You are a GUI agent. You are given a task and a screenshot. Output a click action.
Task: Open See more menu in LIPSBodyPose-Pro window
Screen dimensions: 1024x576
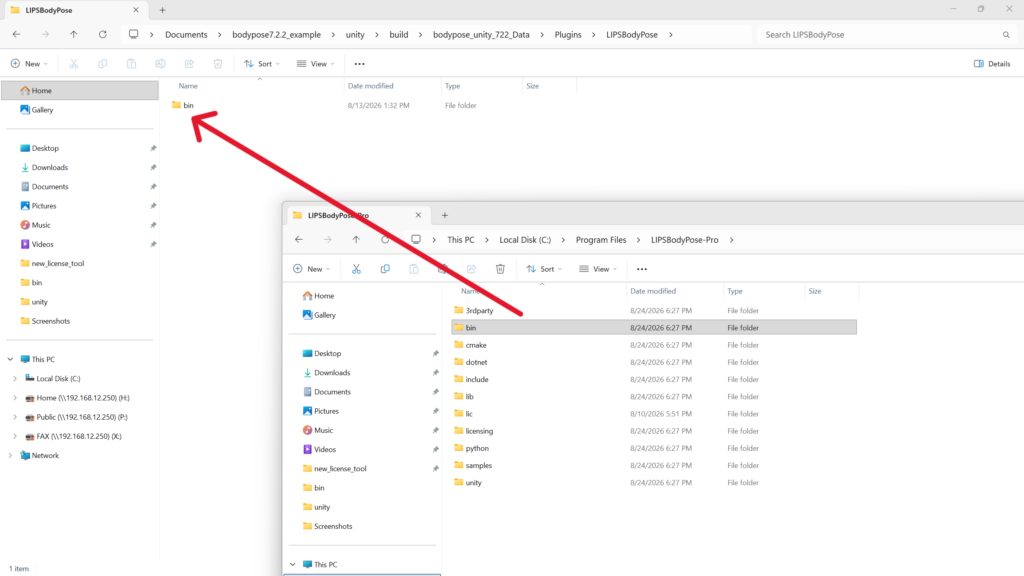[642, 269]
